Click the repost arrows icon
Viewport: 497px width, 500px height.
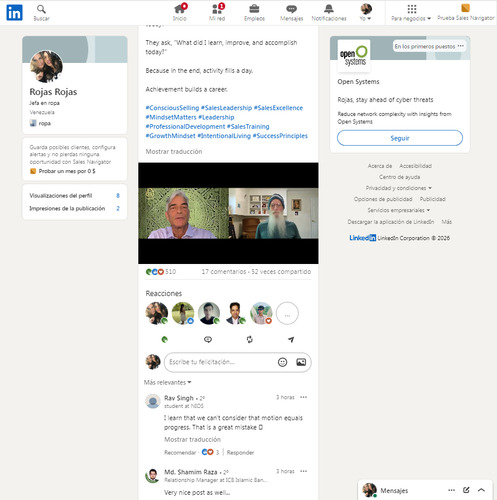pos(250,339)
